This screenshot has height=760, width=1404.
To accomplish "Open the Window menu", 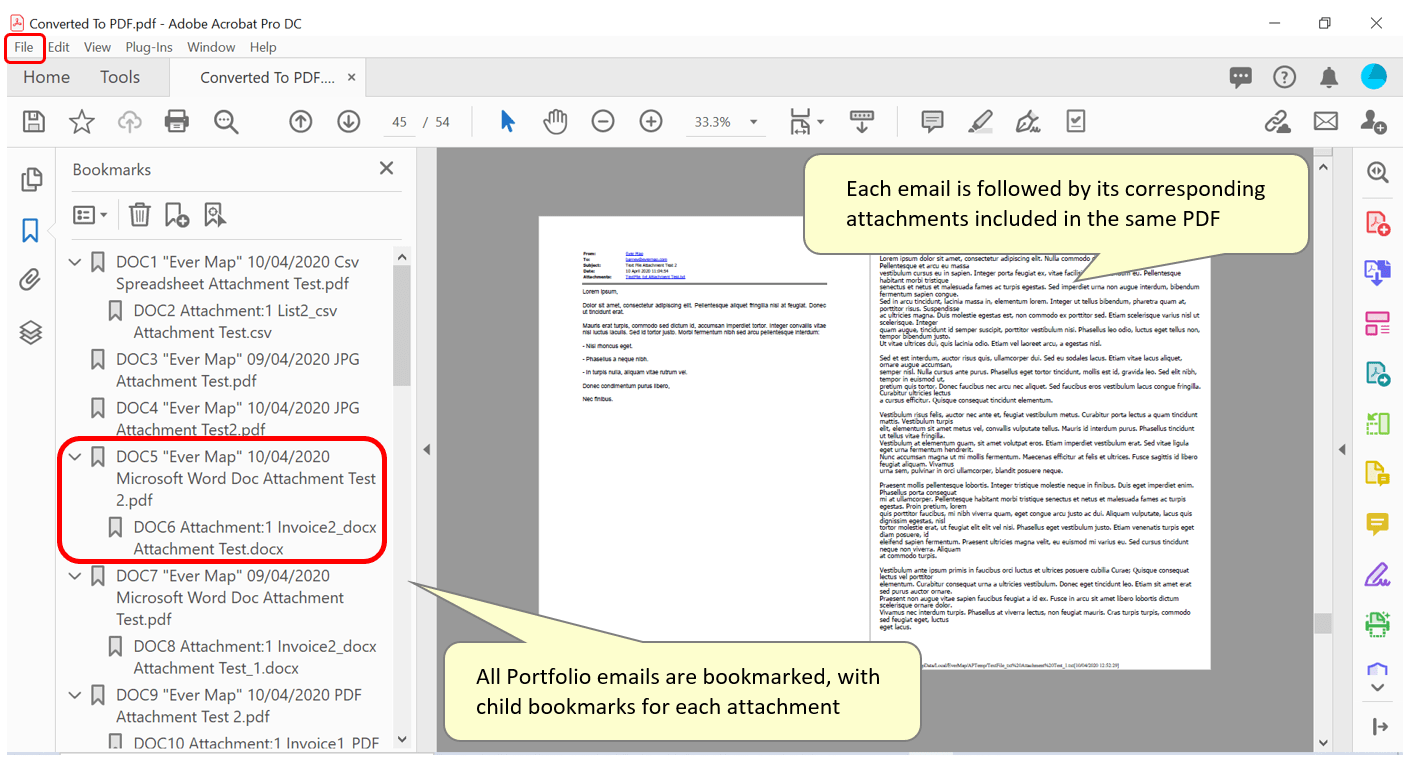I will [211, 47].
